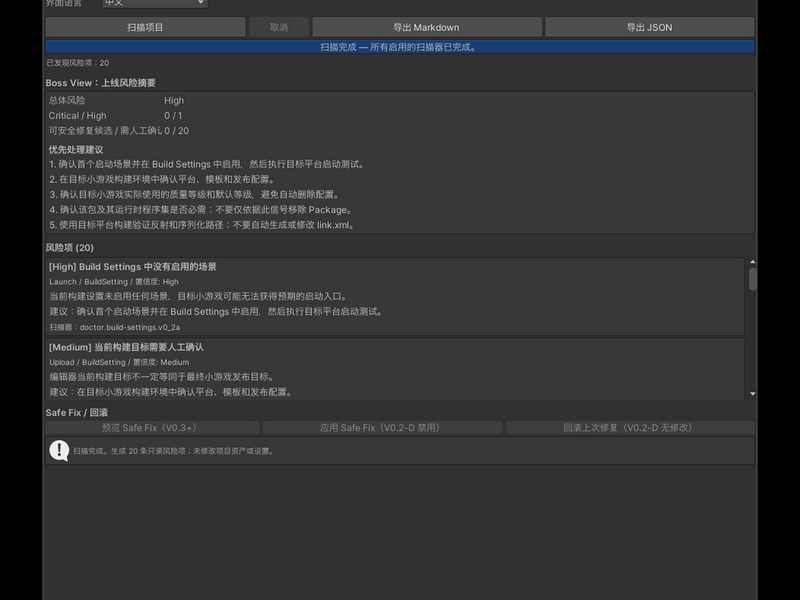The height and width of the screenshot is (600, 800).
Task: Open the 界面语言 language dropdown
Action: point(155,3)
